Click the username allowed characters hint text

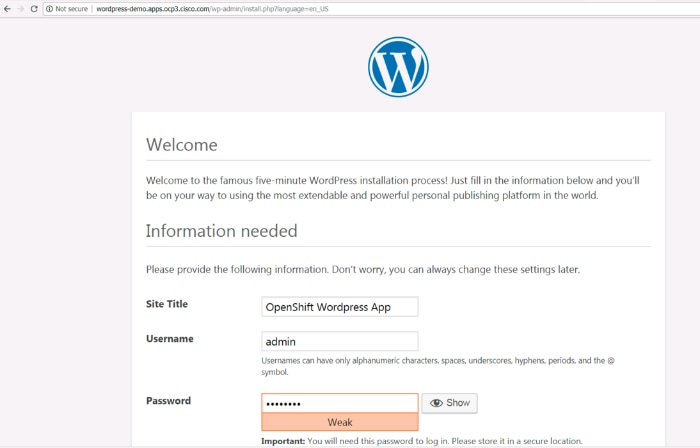pos(438,366)
